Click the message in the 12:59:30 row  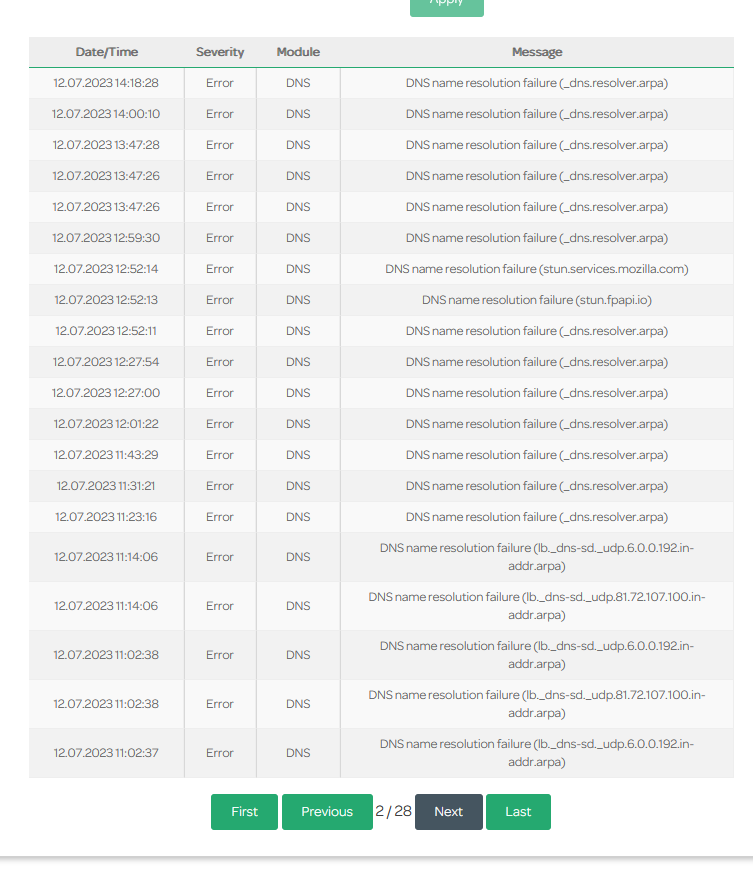(537, 238)
